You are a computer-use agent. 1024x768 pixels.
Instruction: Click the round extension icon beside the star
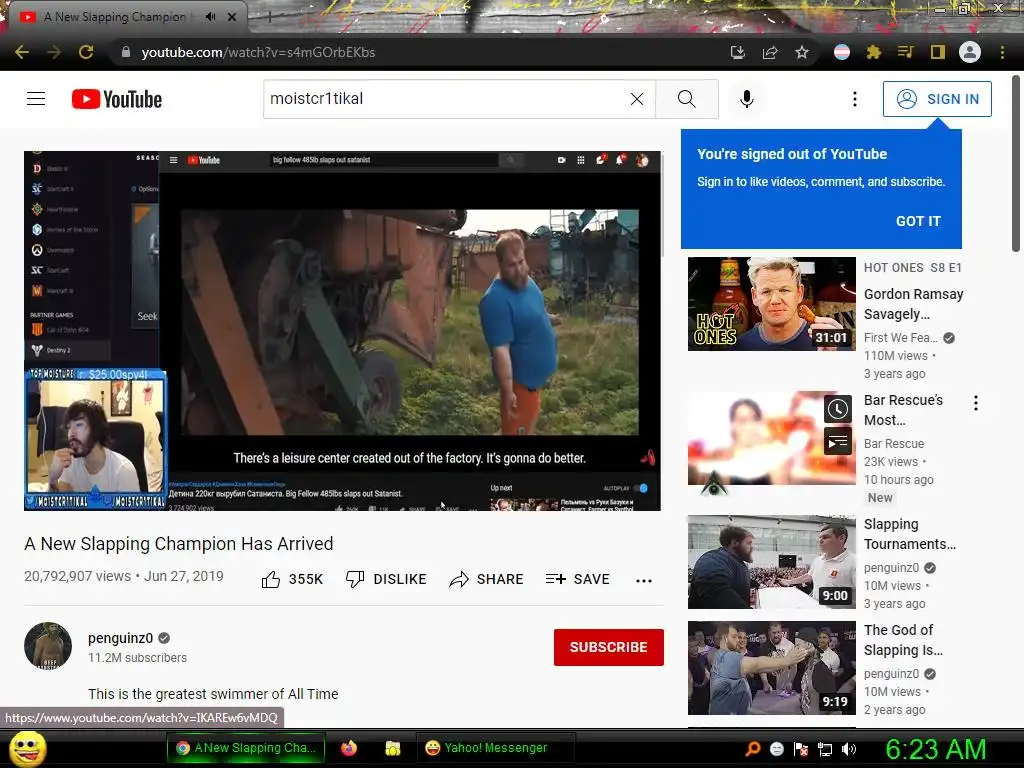(842, 52)
